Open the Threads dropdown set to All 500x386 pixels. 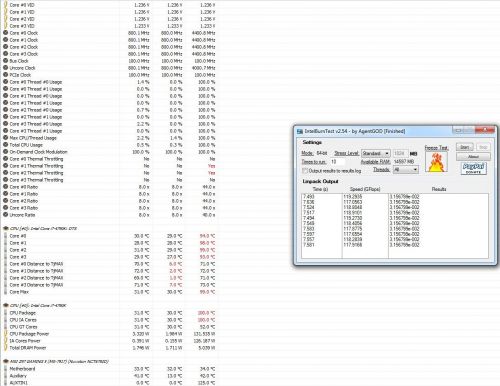tap(406, 170)
